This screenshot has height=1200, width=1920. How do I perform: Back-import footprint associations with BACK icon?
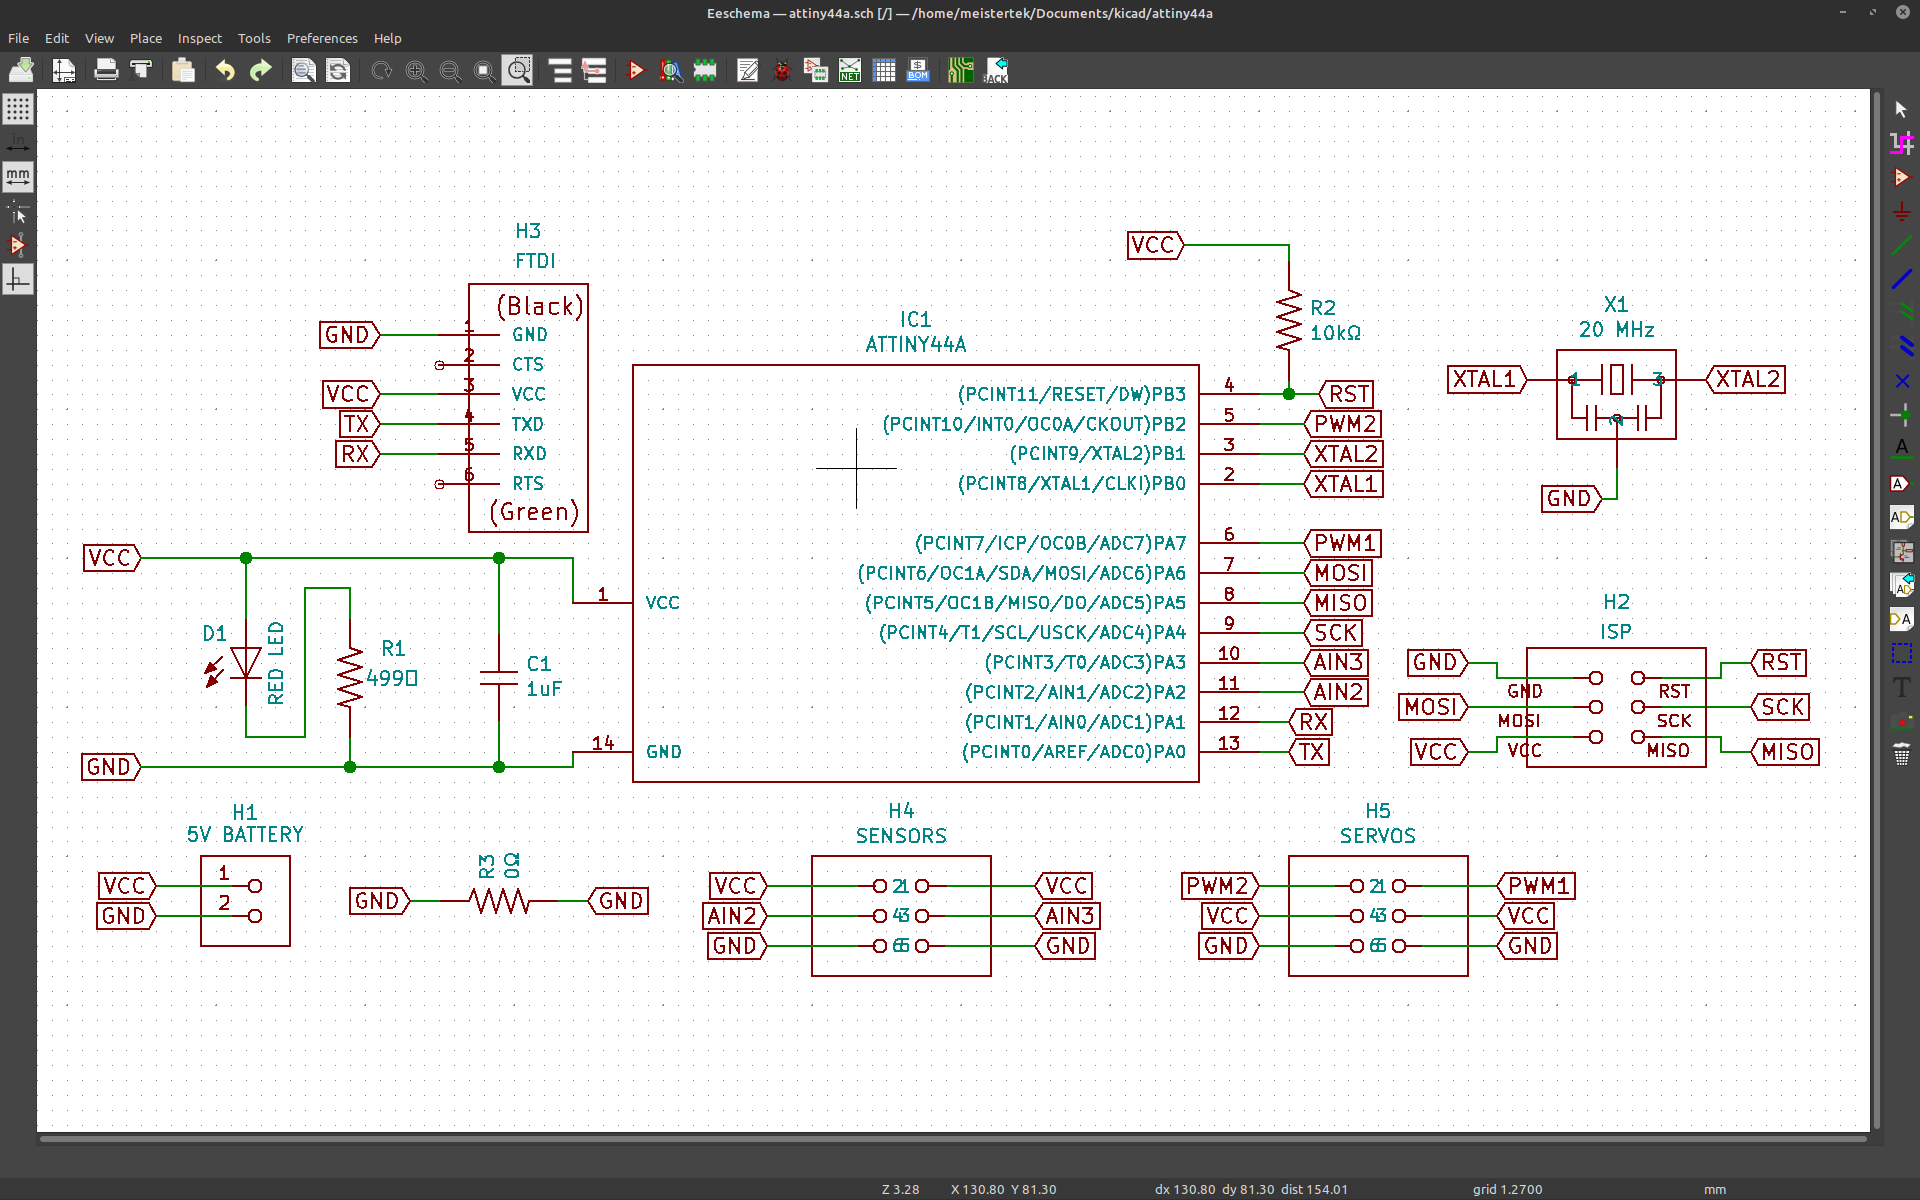coord(996,70)
